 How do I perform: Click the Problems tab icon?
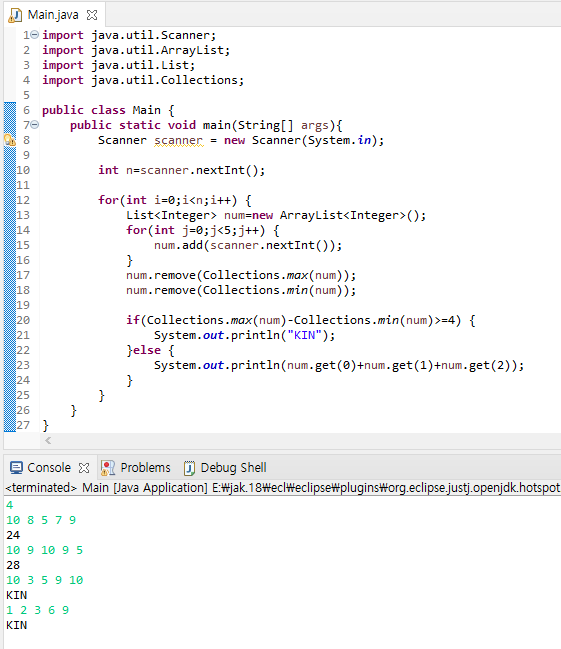tap(108, 468)
